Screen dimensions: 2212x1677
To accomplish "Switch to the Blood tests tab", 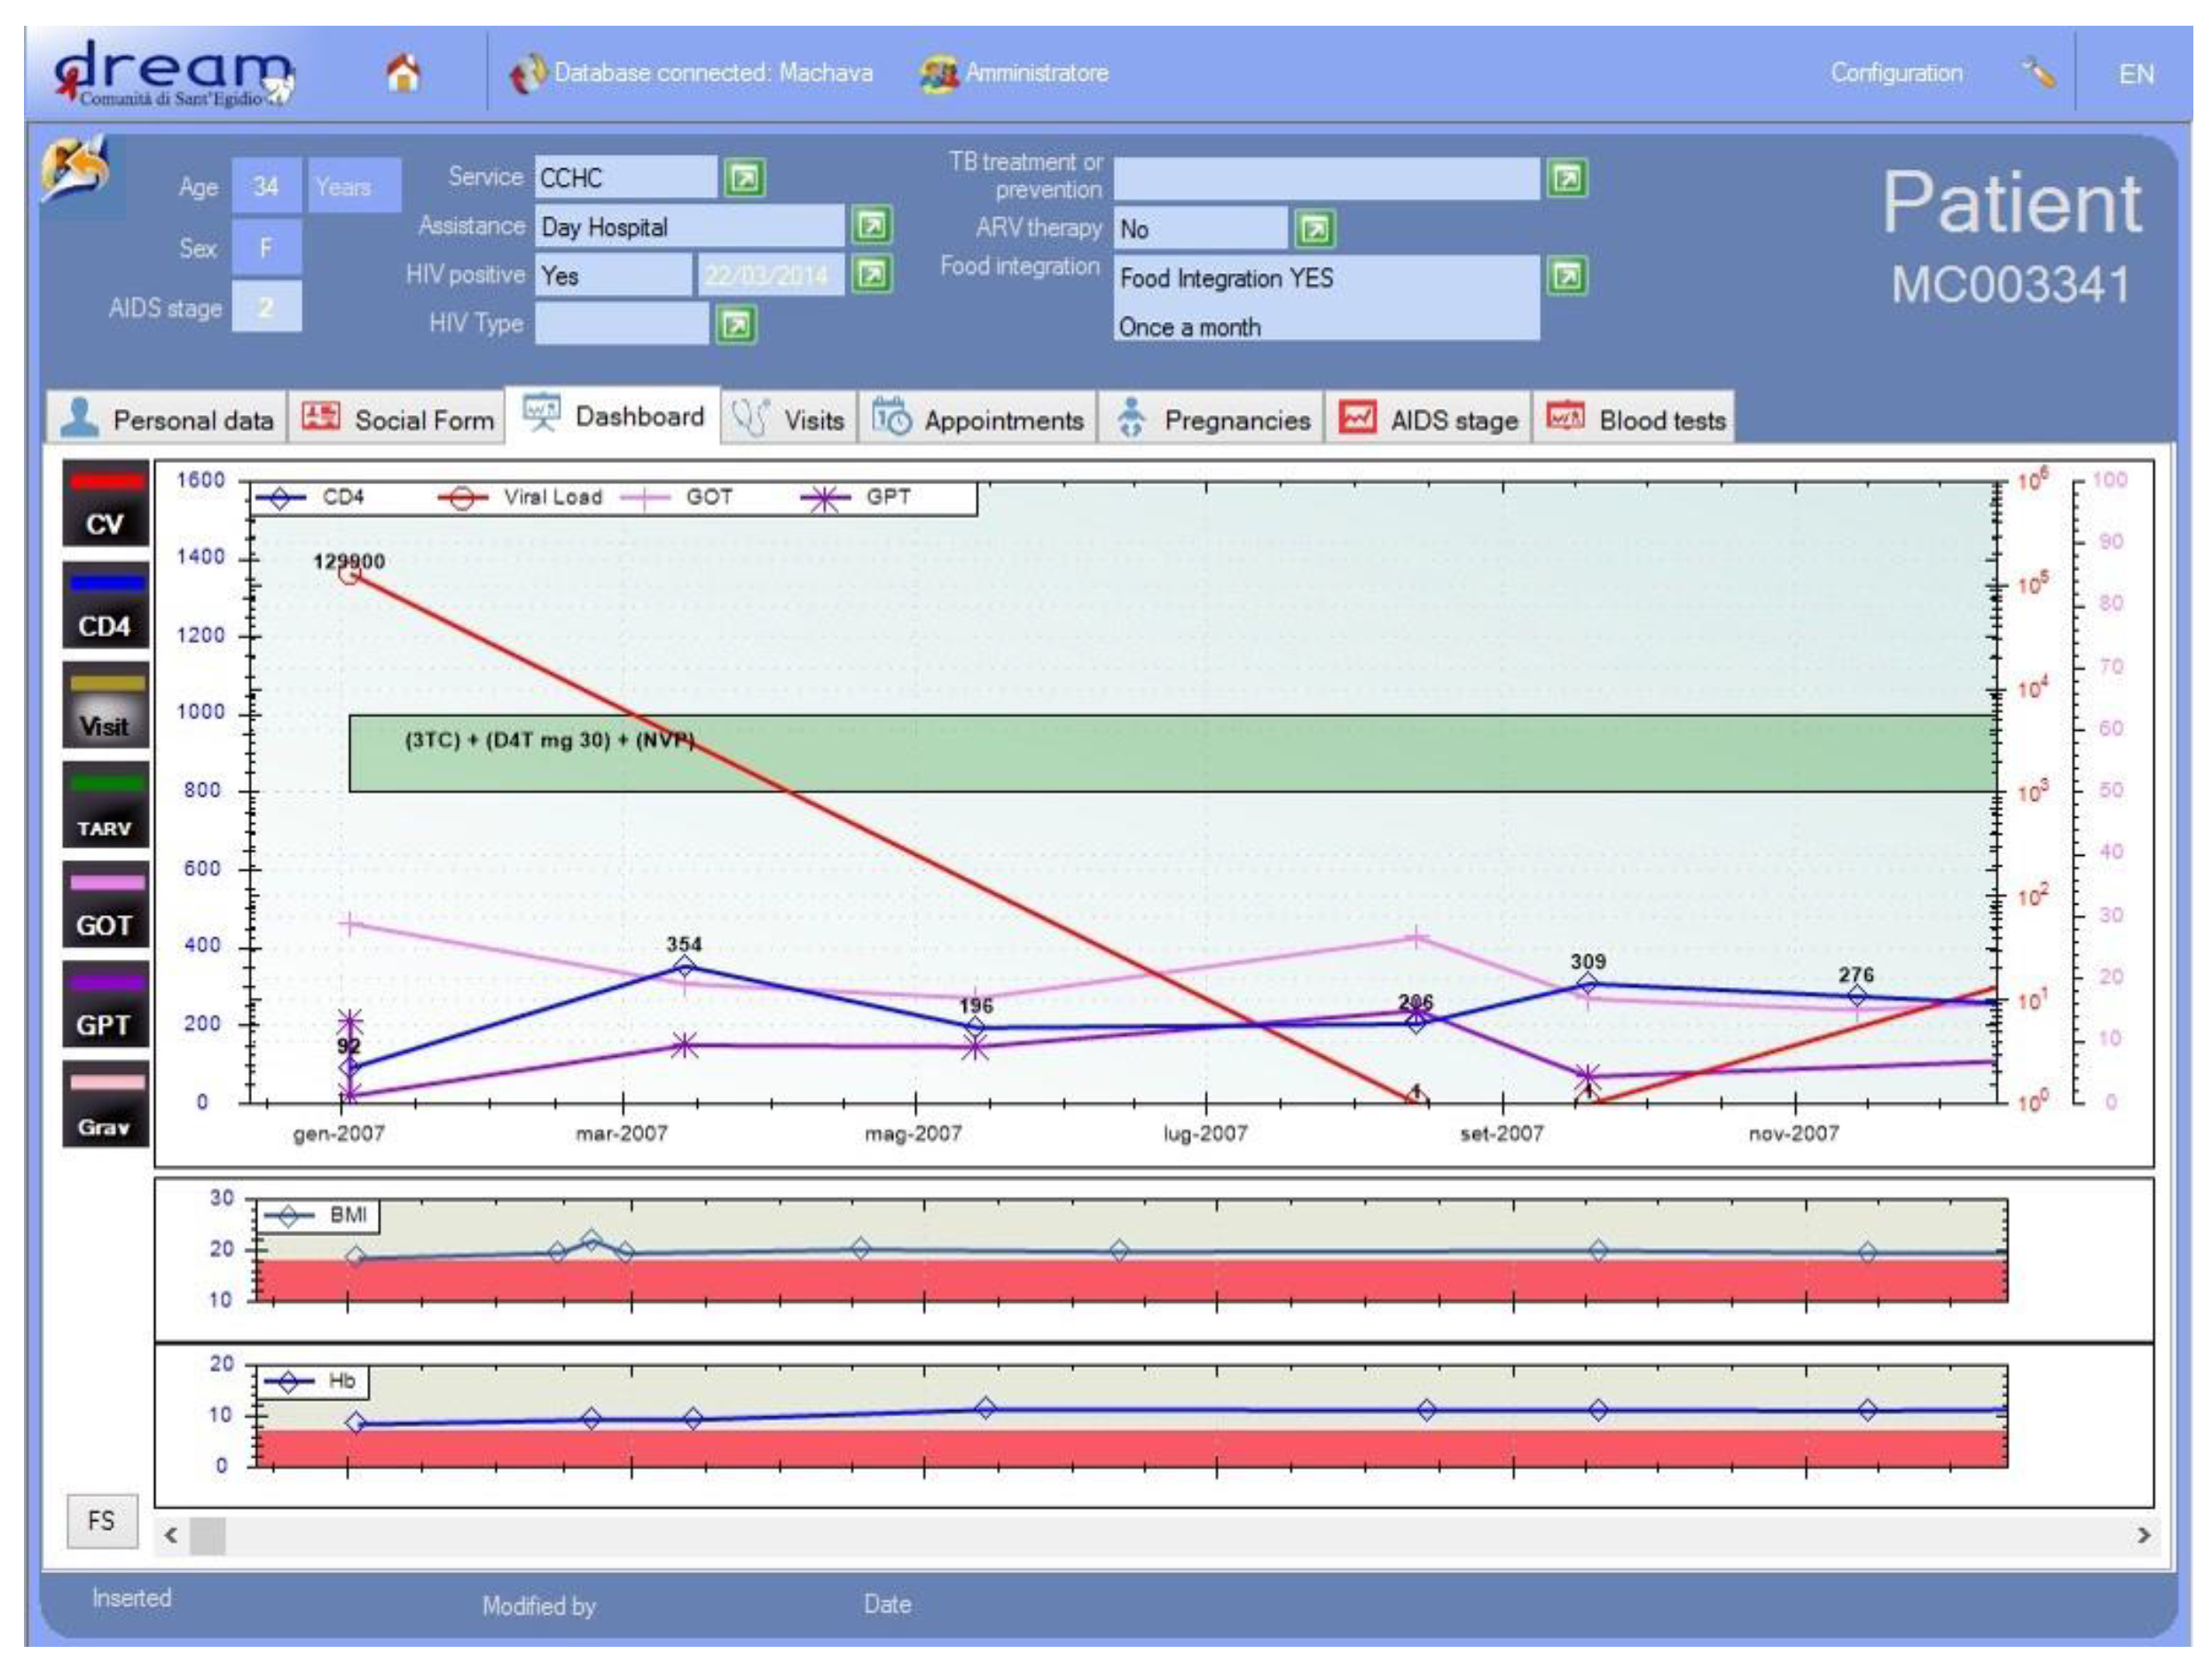I will (x=1636, y=419).
